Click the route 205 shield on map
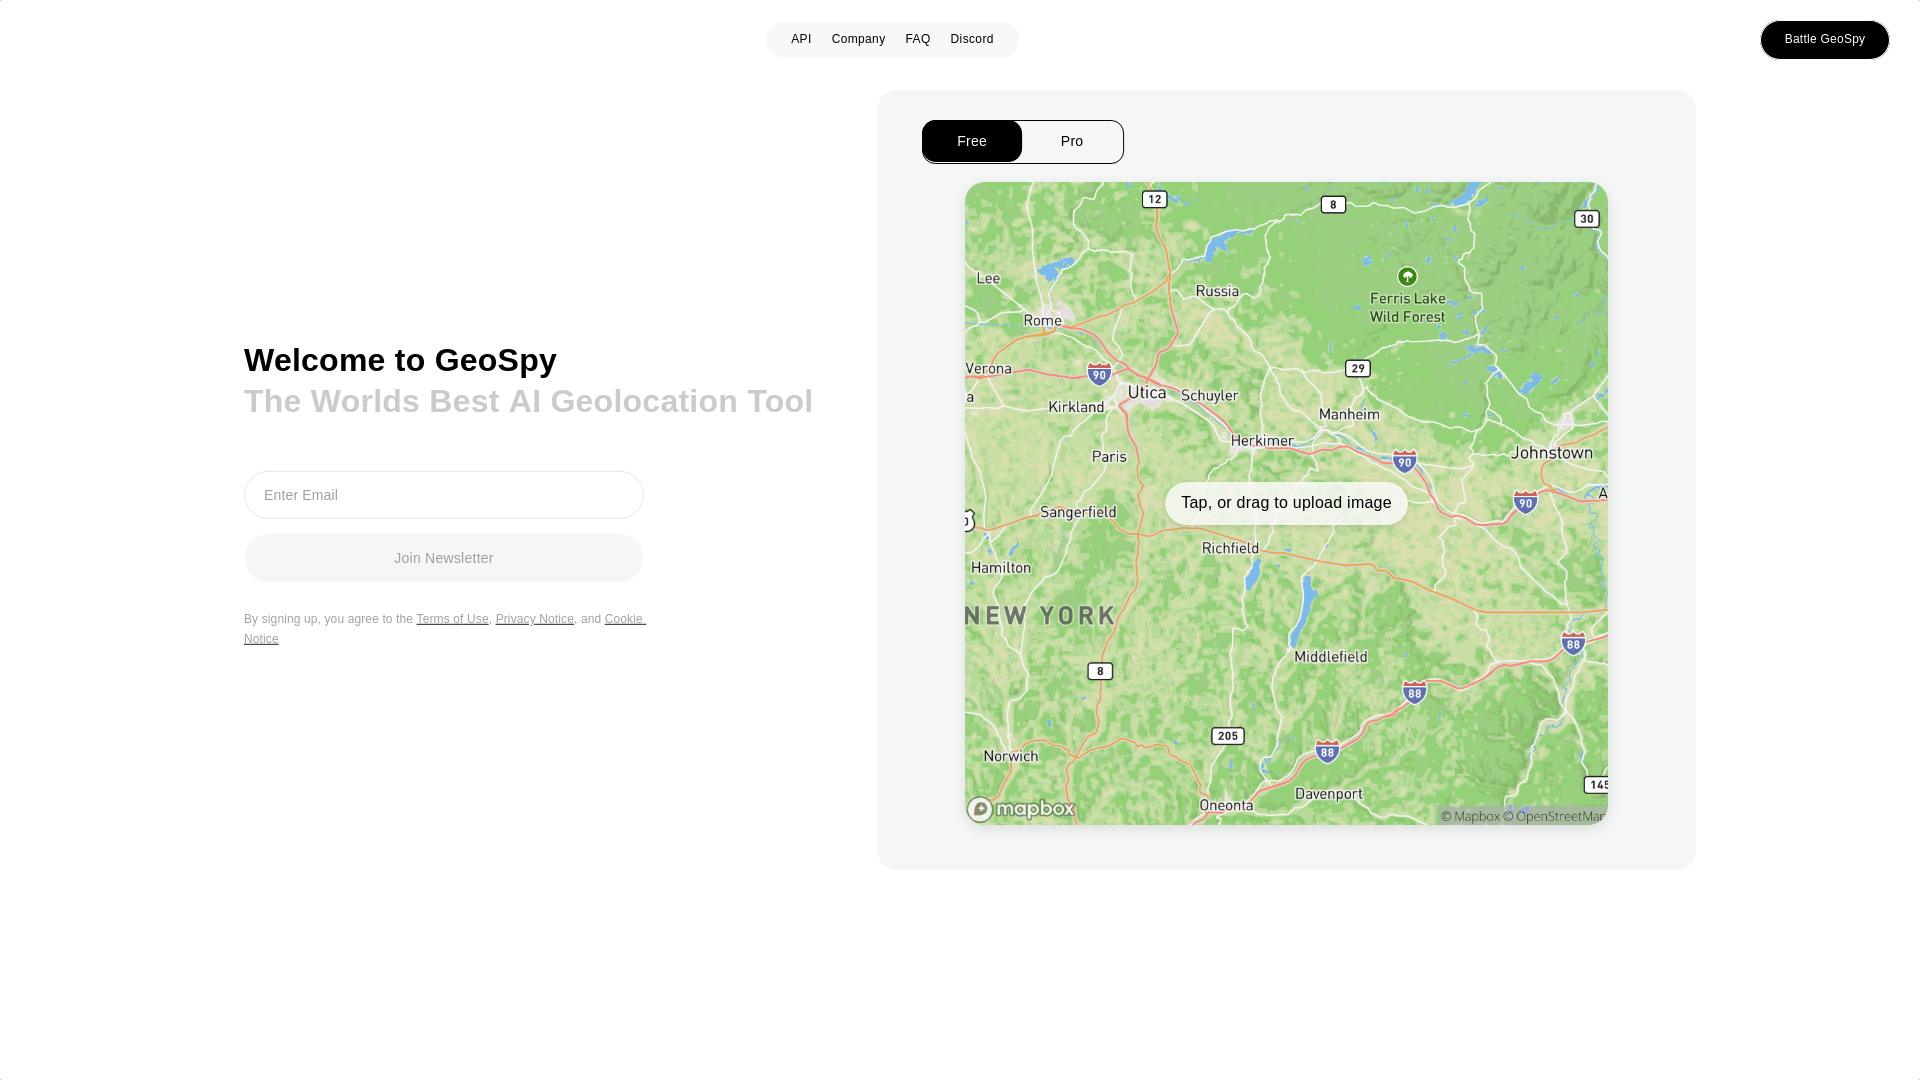The image size is (1920, 1080). tap(1228, 736)
